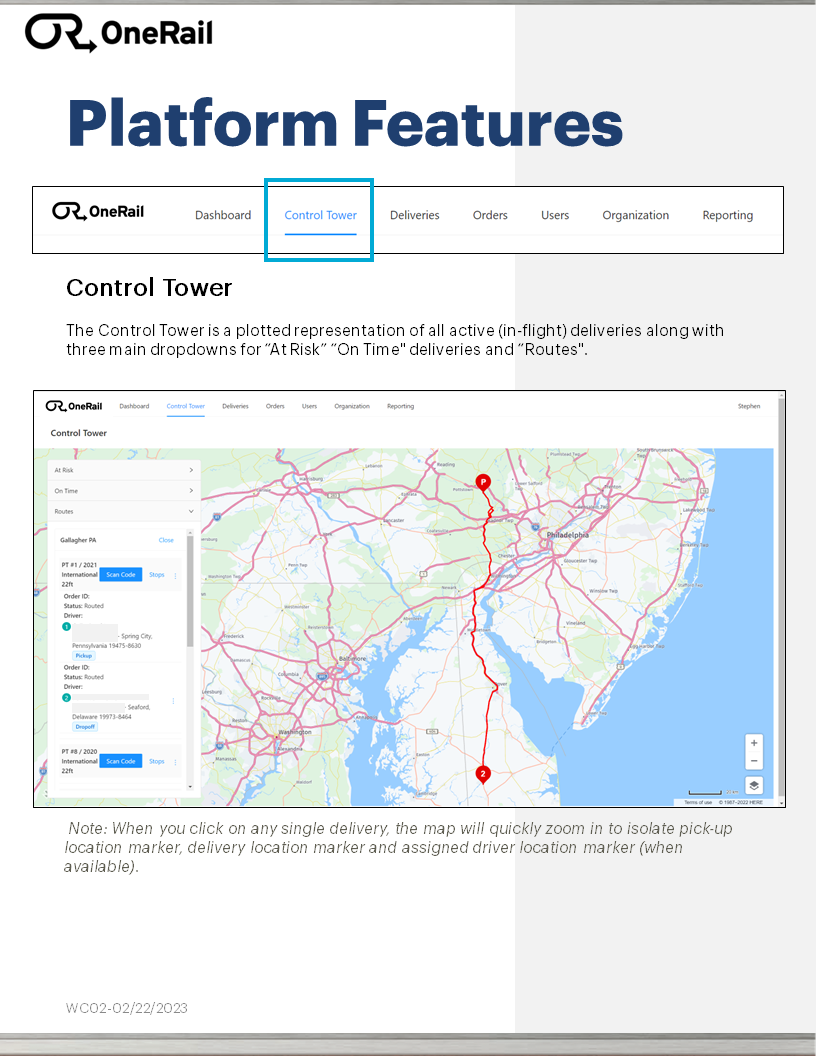This screenshot has height=1056, width=816.
Task: Zoom in the map with the plus button
Action: 754,743
